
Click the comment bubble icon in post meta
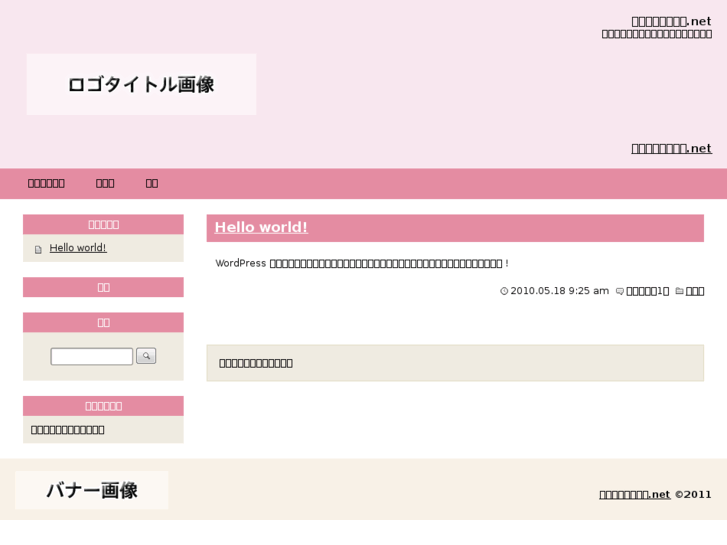point(619,291)
